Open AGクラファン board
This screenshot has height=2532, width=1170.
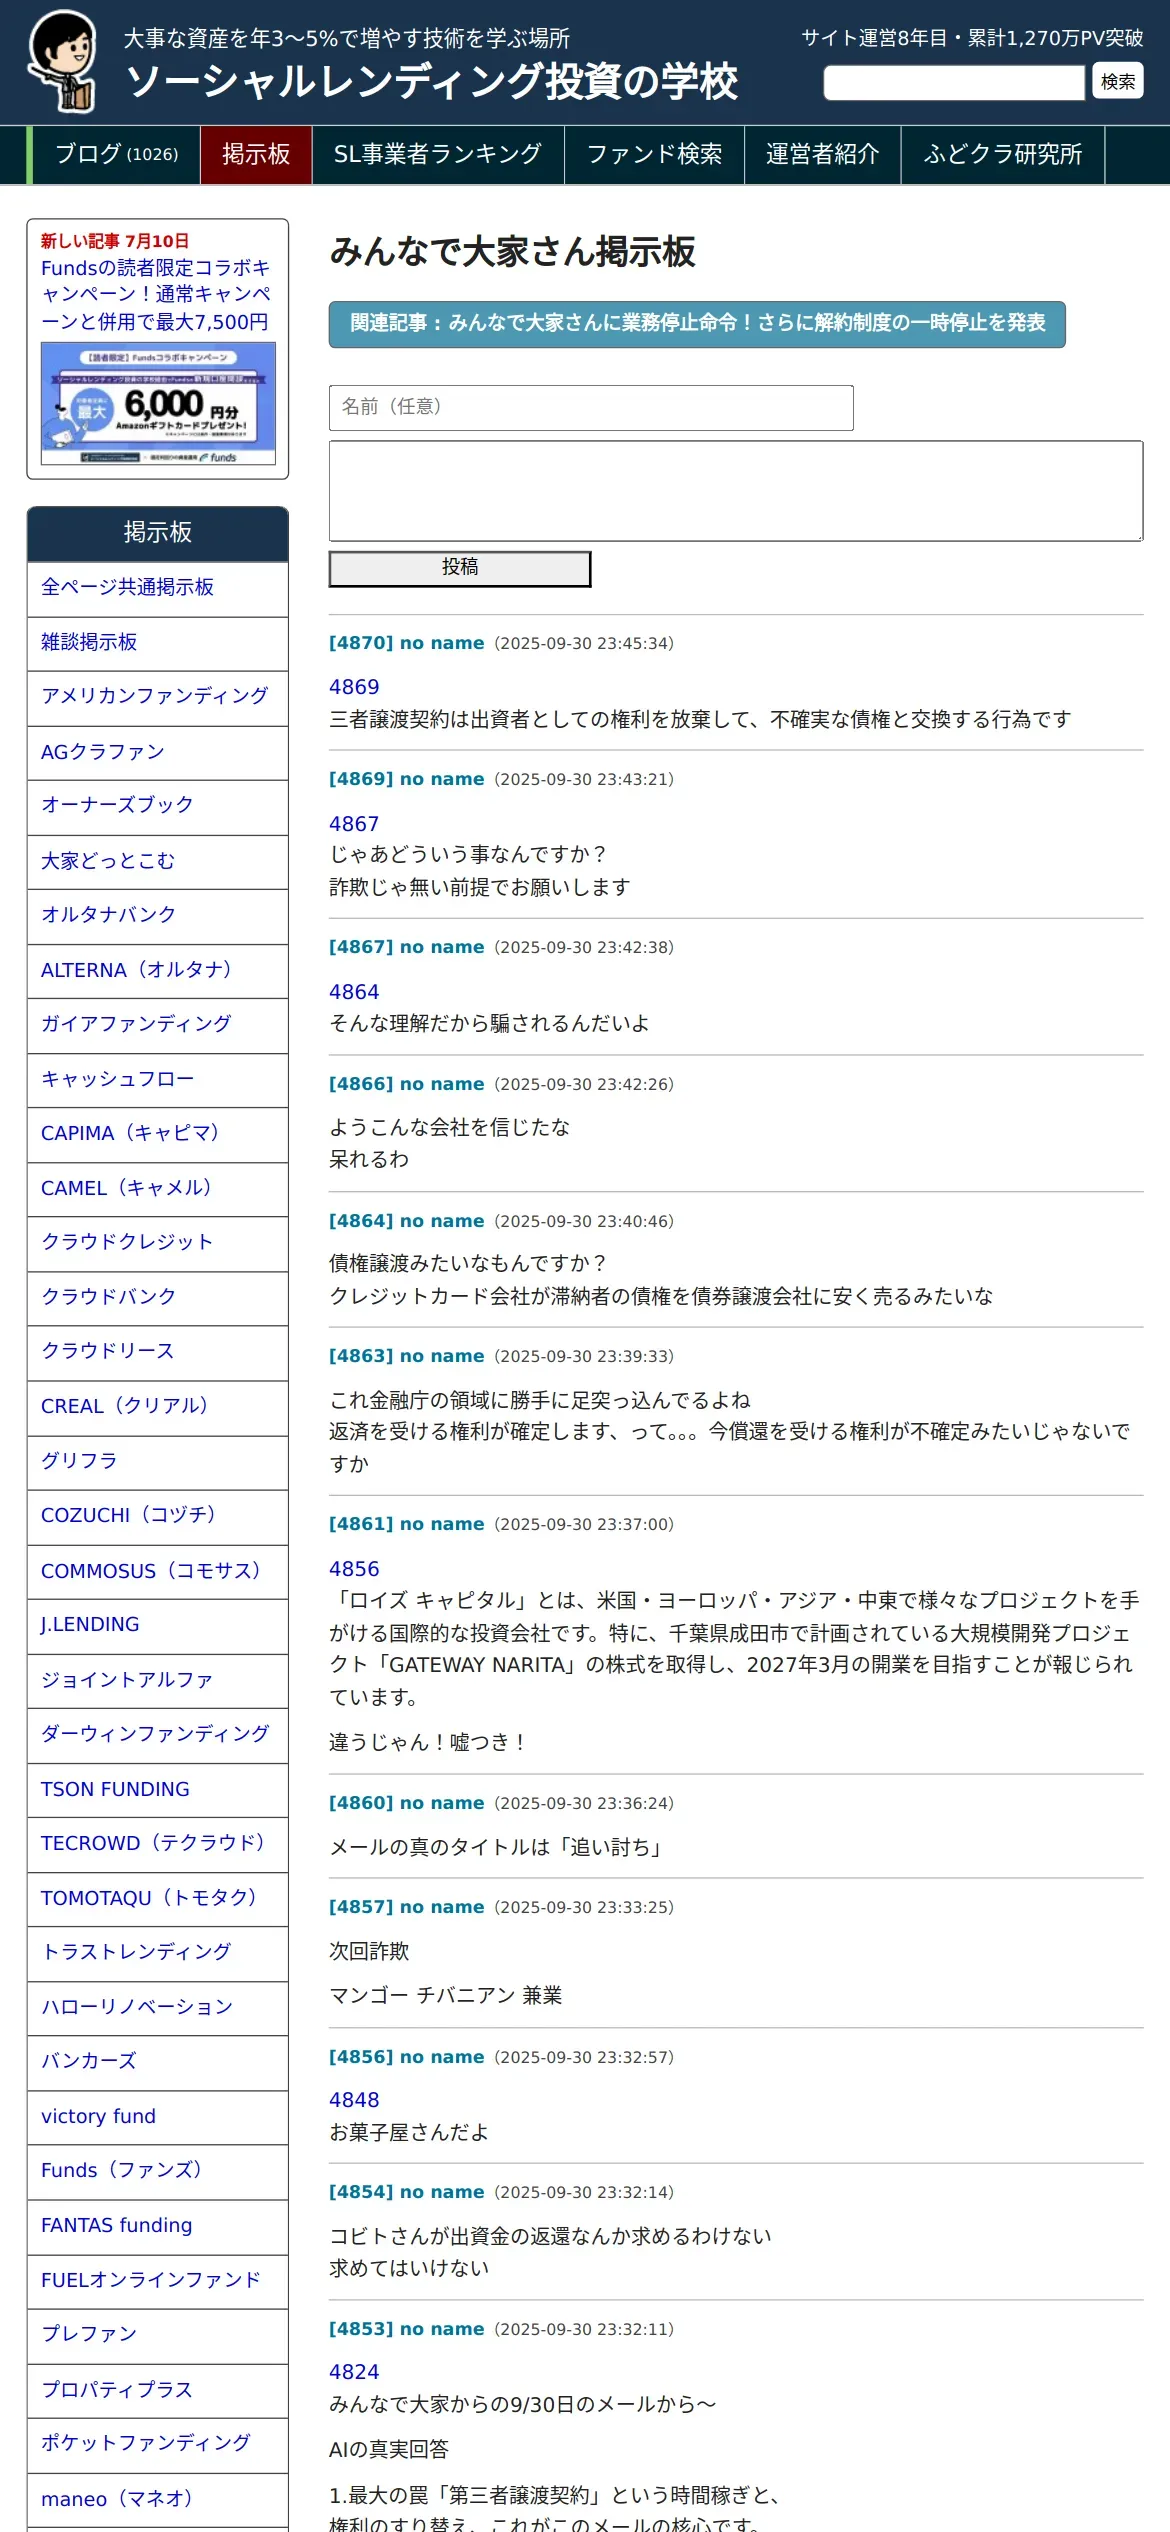158,752
